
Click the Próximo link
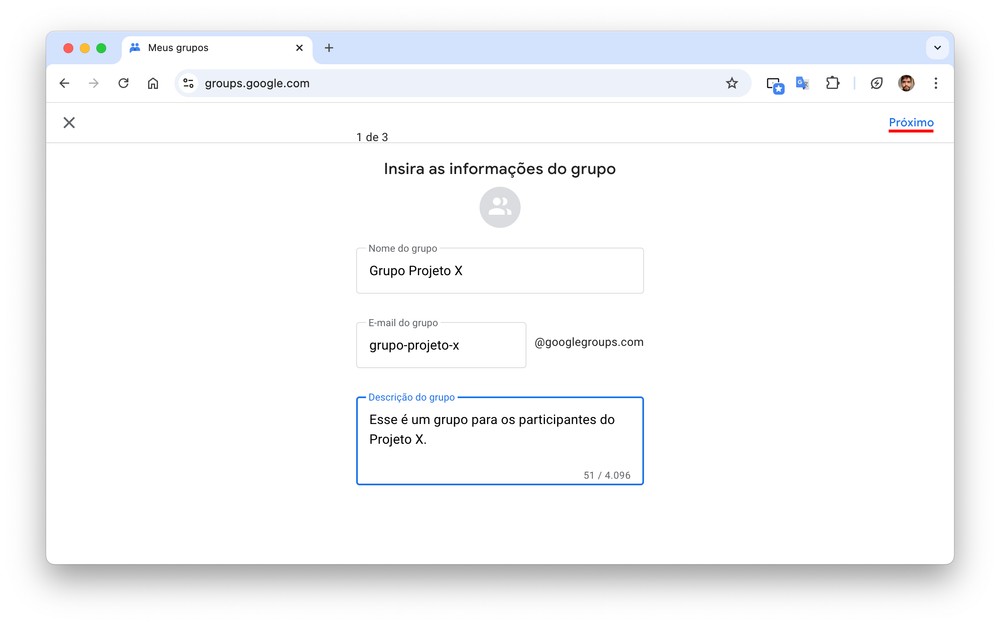[x=911, y=123]
